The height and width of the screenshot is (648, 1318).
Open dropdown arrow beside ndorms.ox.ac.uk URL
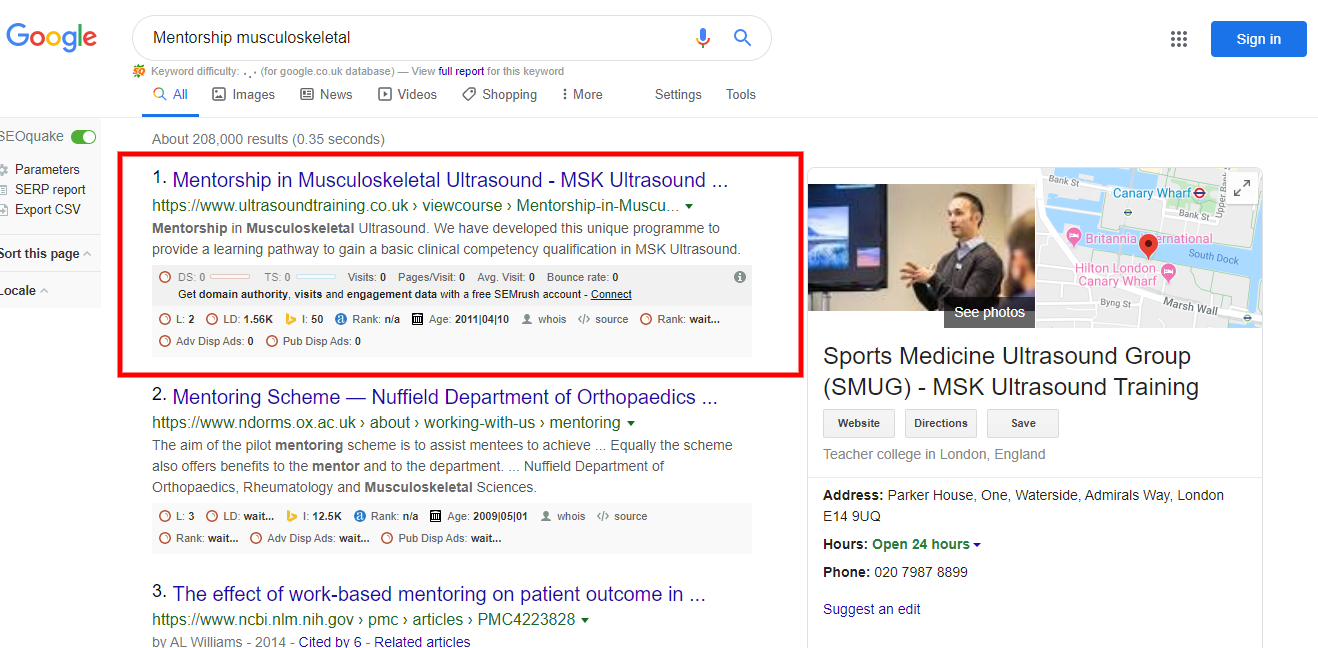pos(630,423)
